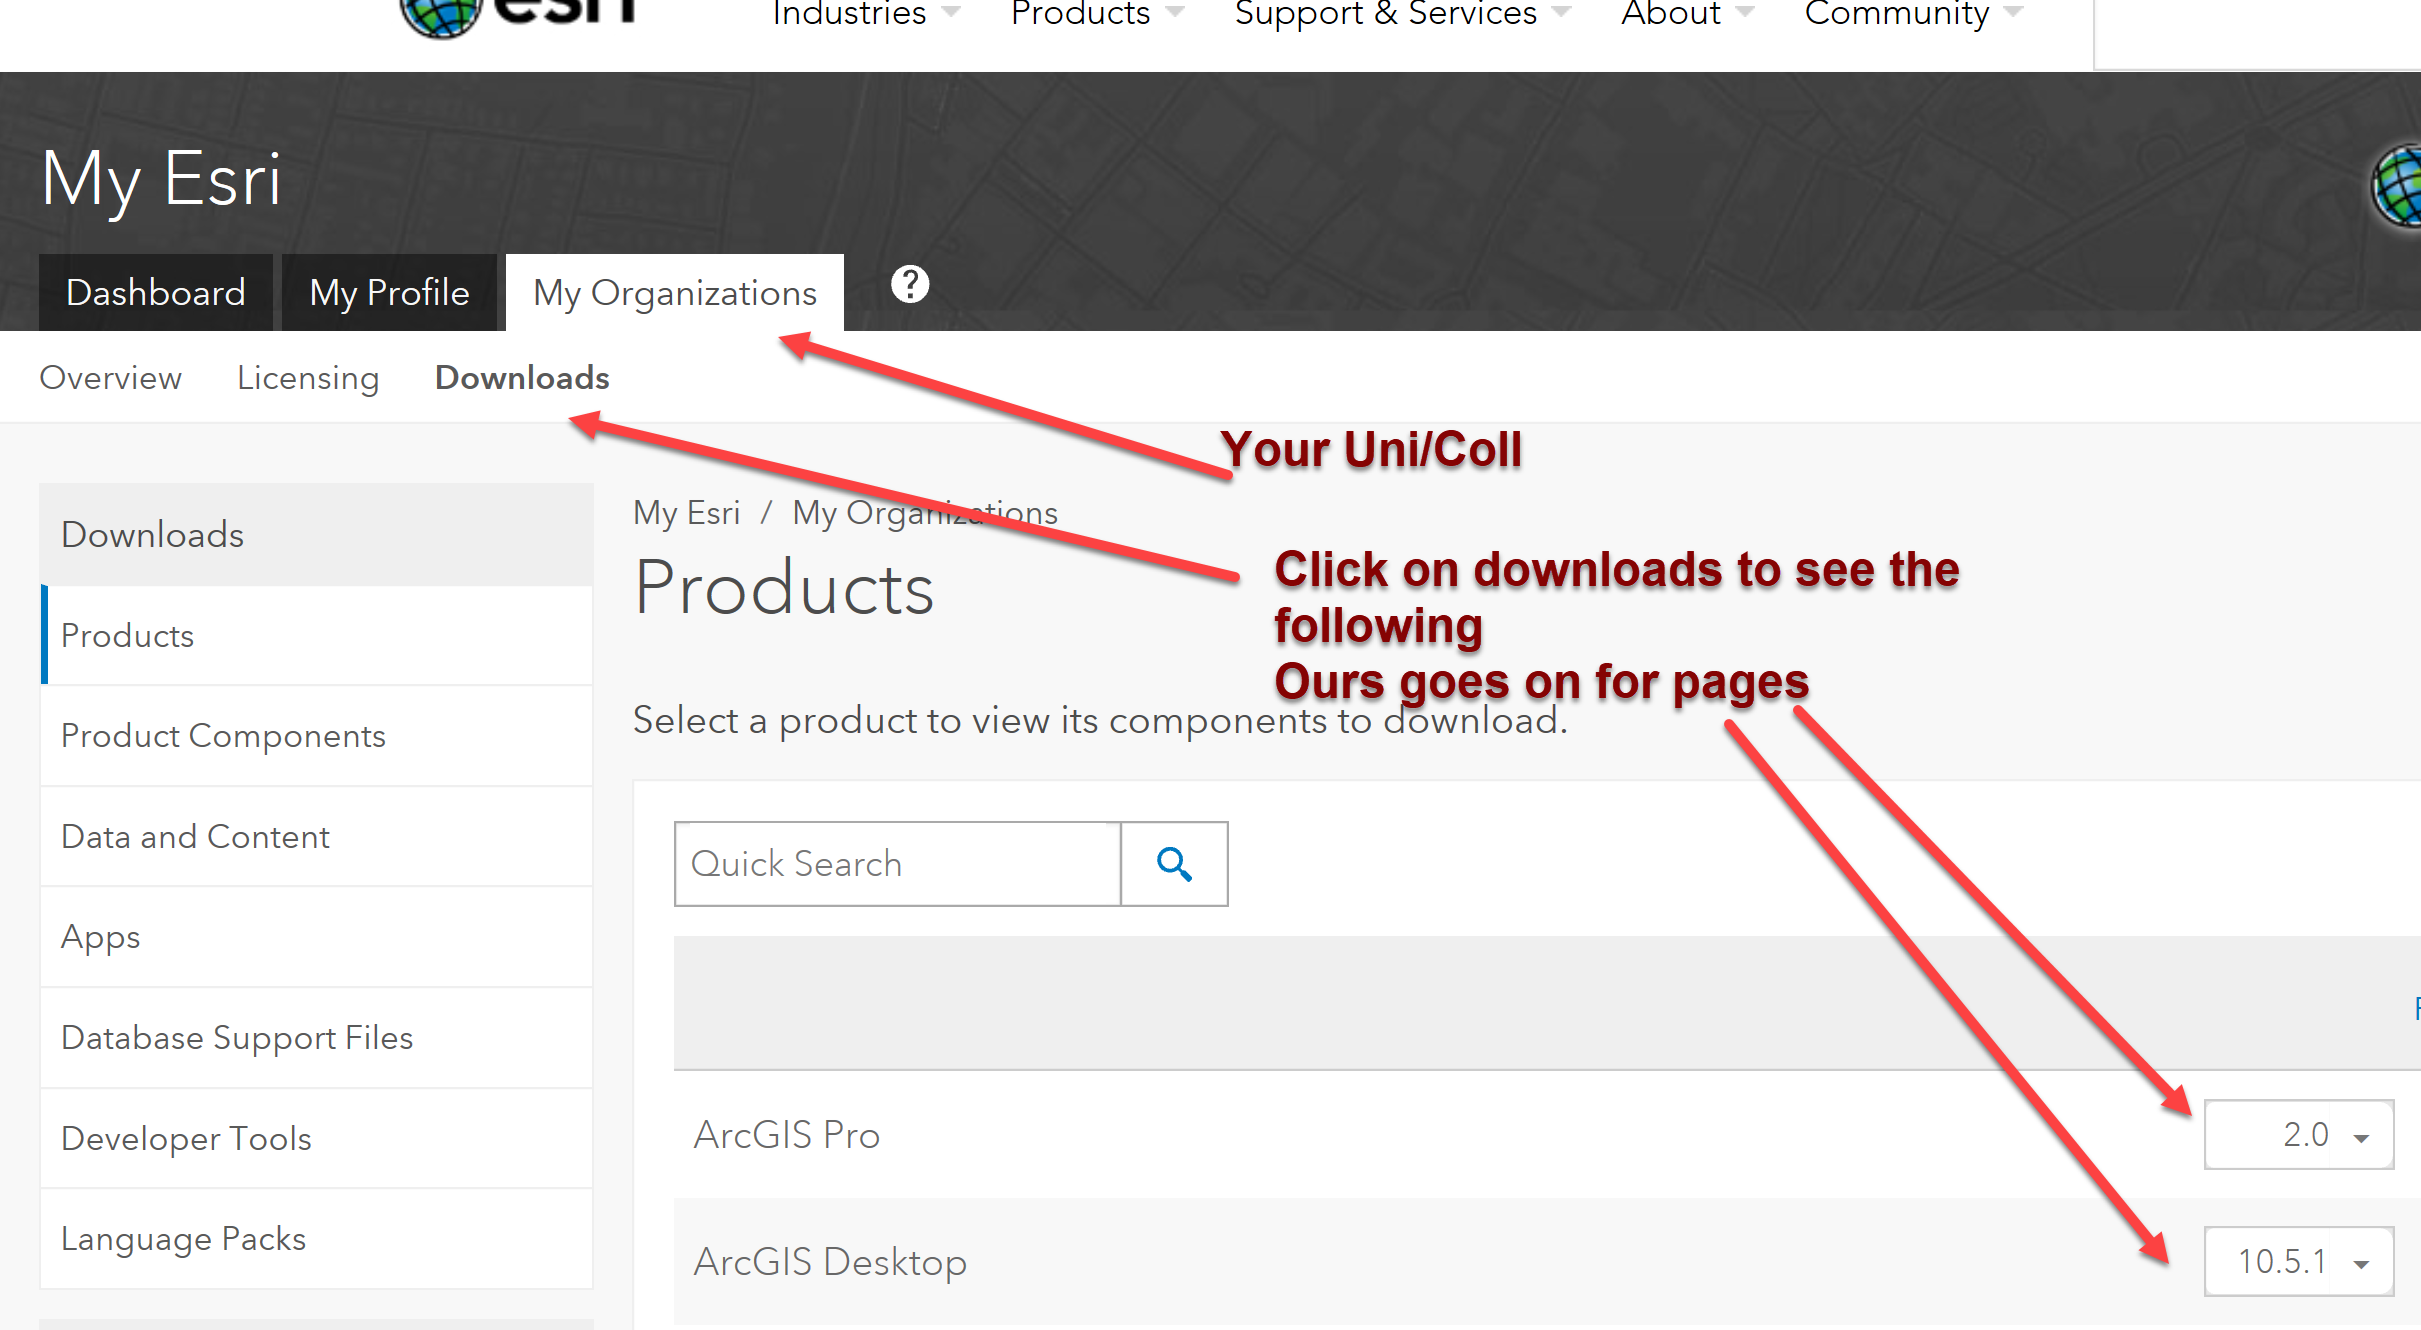This screenshot has height=1330, width=2421.
Task: Open the help question mark icon
Action: click(909, 285)
